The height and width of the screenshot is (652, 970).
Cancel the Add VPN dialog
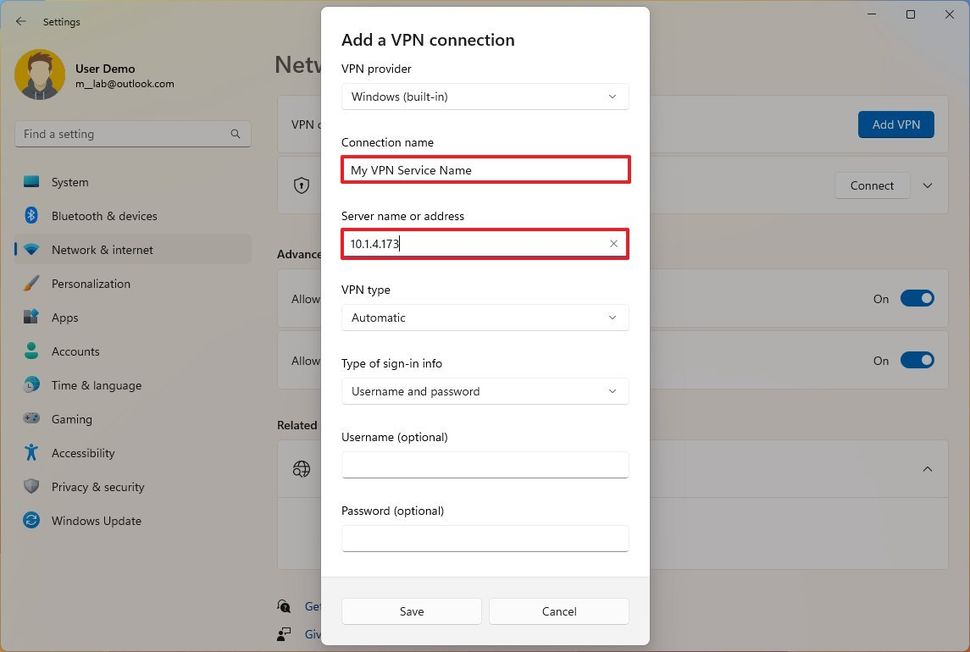pyautogui.click(x=558, y=611)
